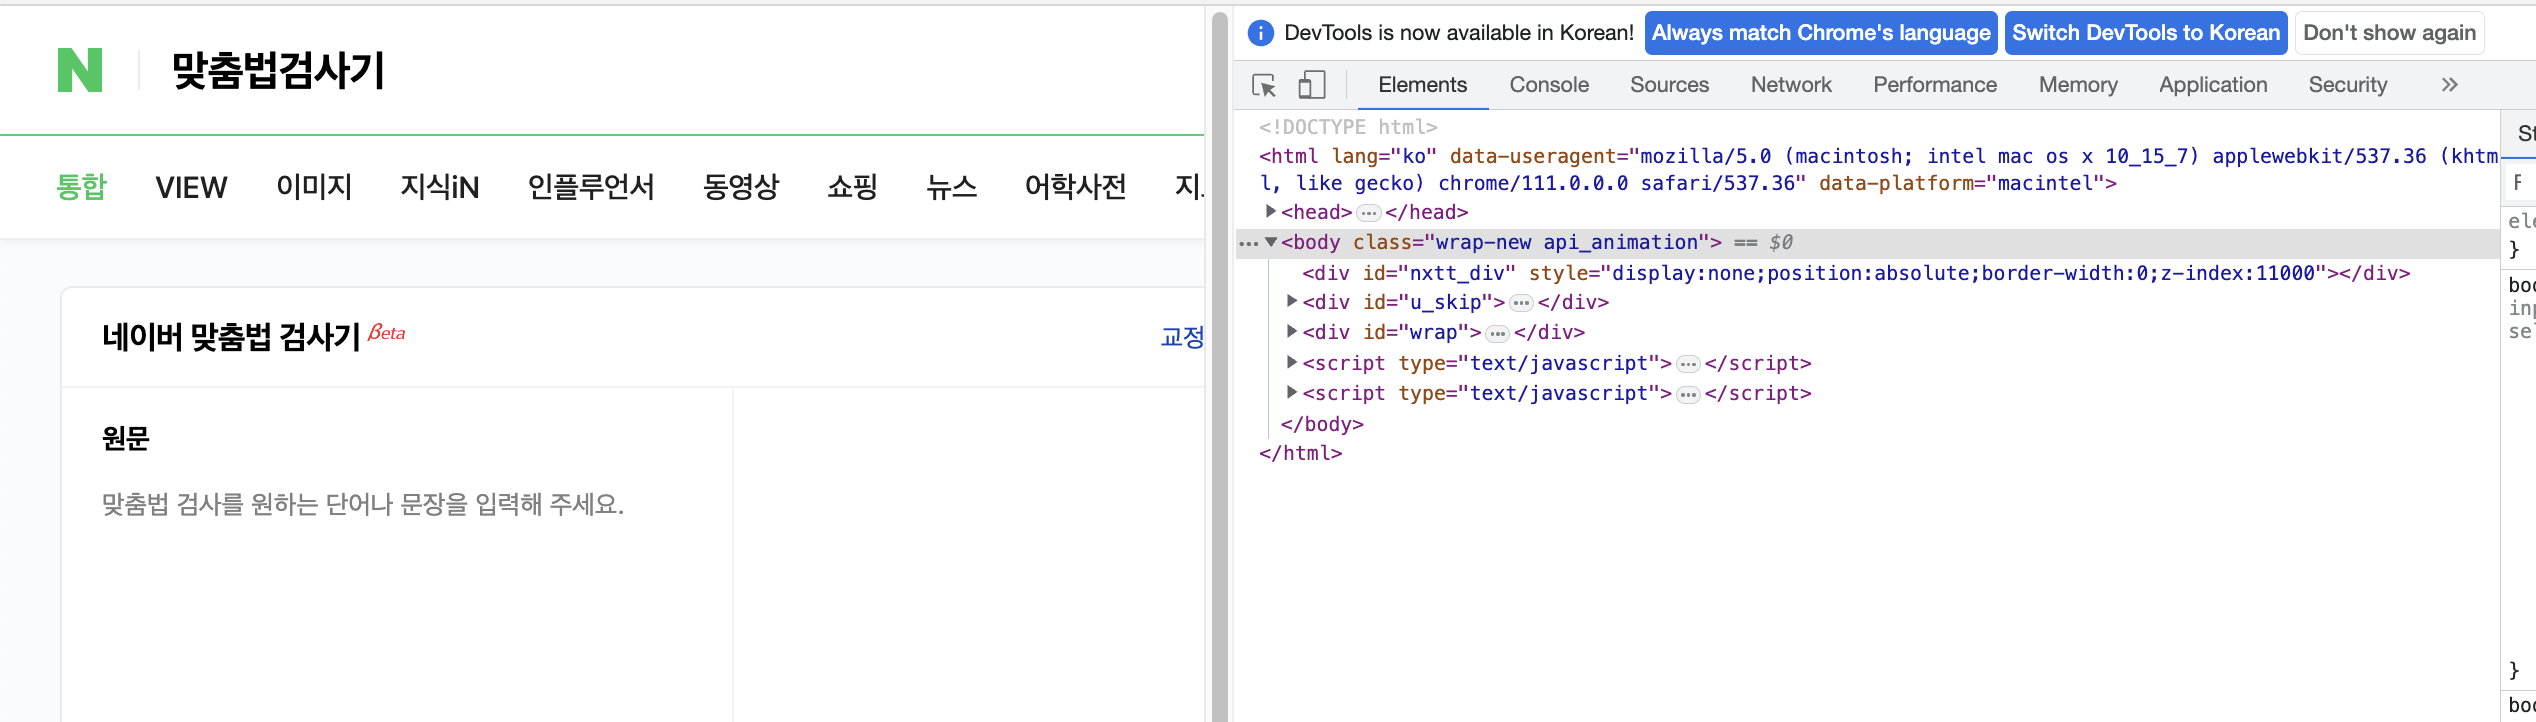
Task: Expand first text/javascript script triangle
Action: click(x=1292, y=362)
